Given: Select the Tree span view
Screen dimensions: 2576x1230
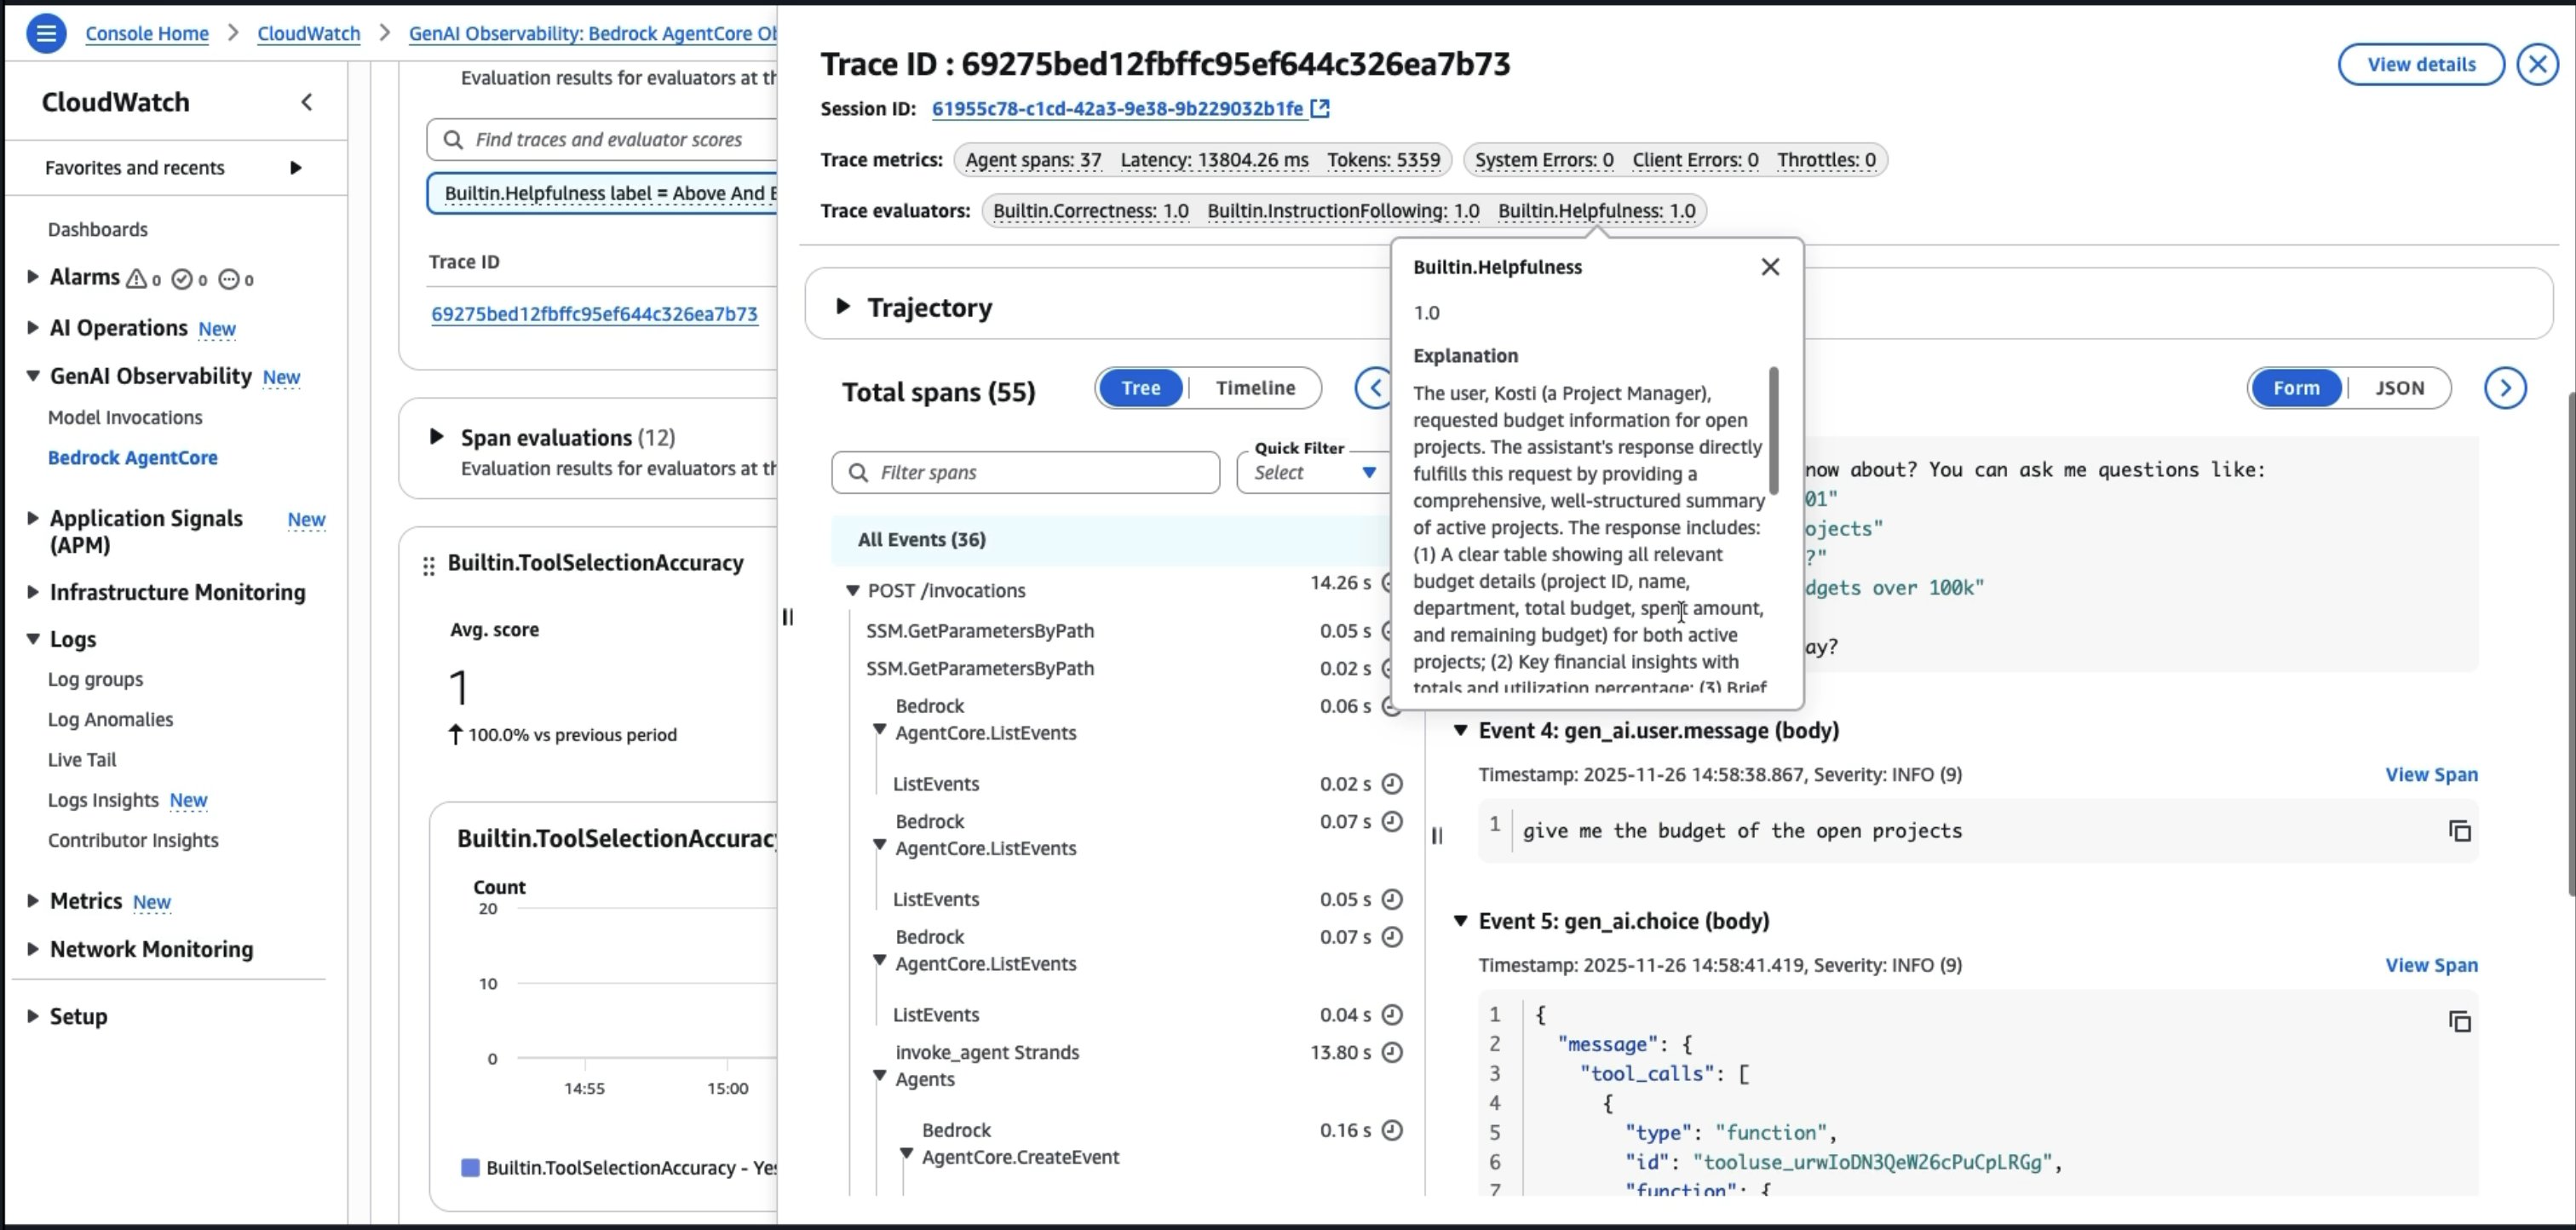Looking at the screenshot, I should 1140,388.
